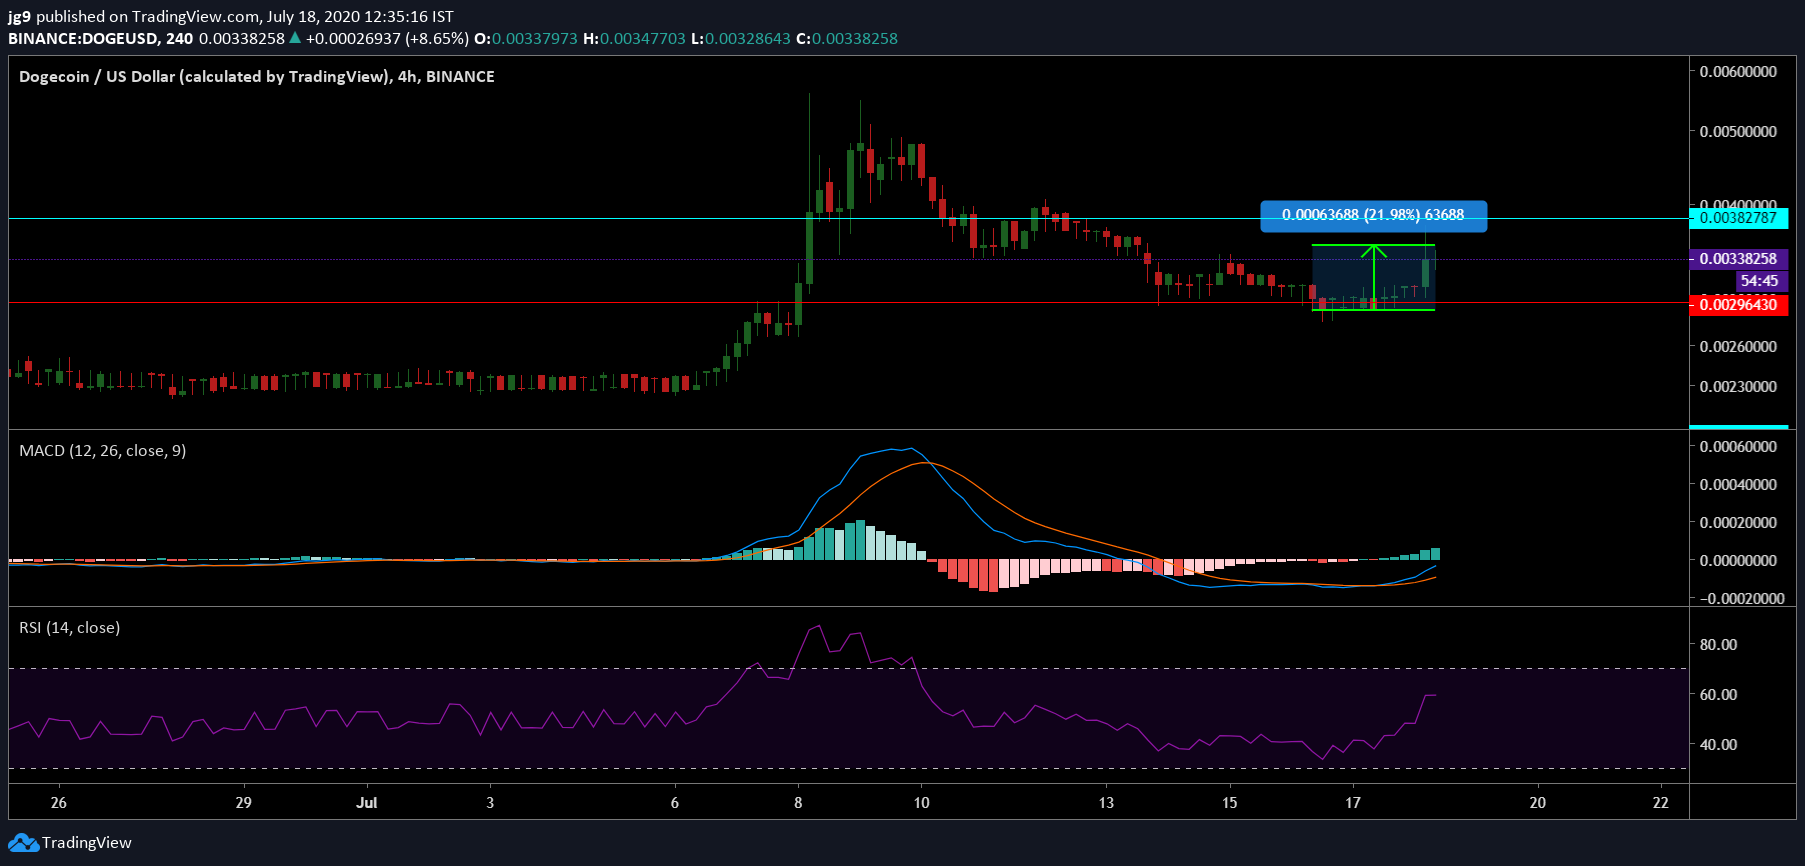Select the MACD (12, 26, close, 9) indicator label
Image resolution: width=1805 pixels, height=866 pixels.
point(103,451)
